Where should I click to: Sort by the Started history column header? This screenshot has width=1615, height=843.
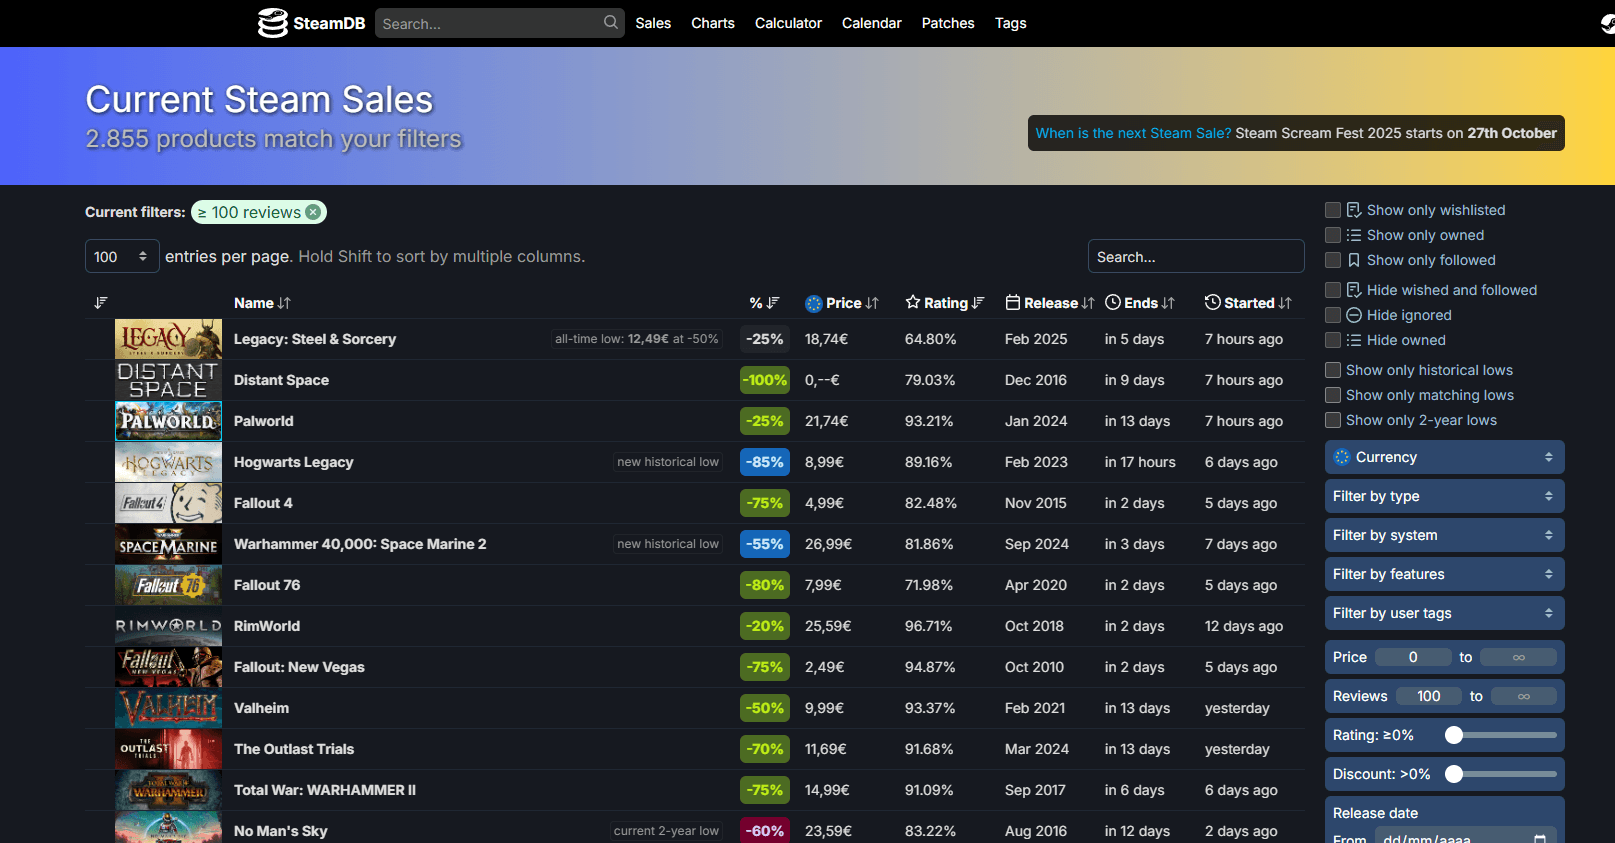pos(1249,303)
